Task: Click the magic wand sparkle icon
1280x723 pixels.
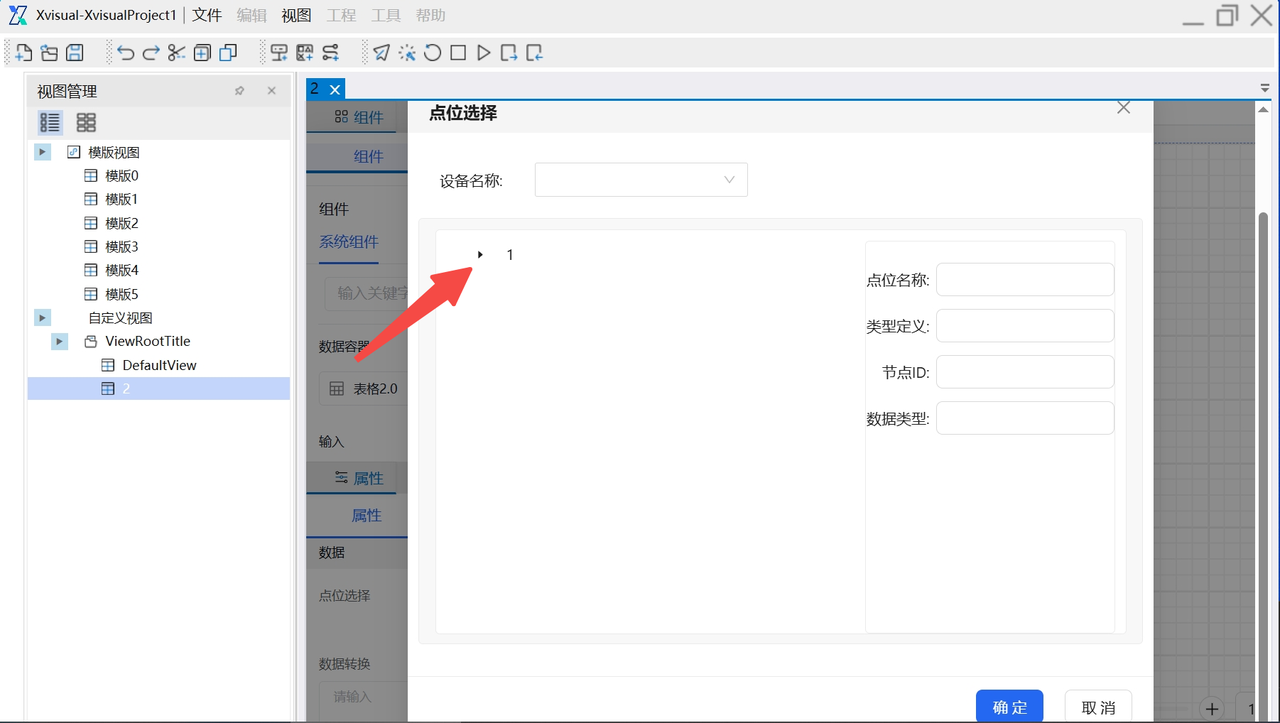Action: (407, 53)
